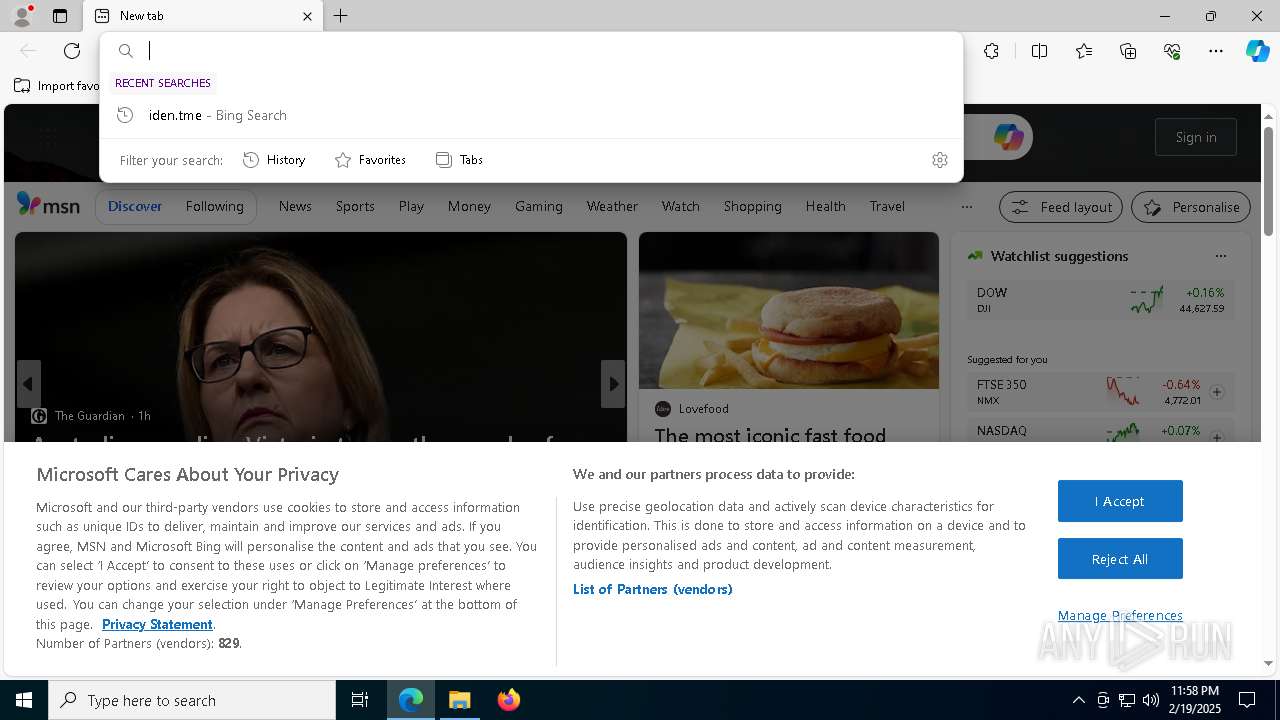The height and width of the screenshot is (720, 1280).
Task: Open the volume tray icon
Action: [x=1151, y=700]
